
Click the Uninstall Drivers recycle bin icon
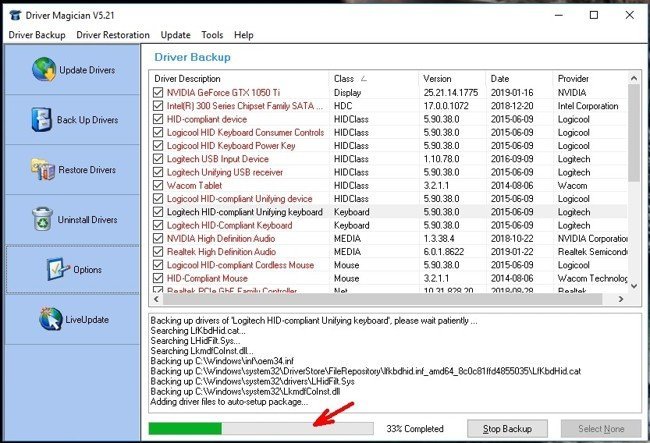pyautogui.click(x=42, y=219)
